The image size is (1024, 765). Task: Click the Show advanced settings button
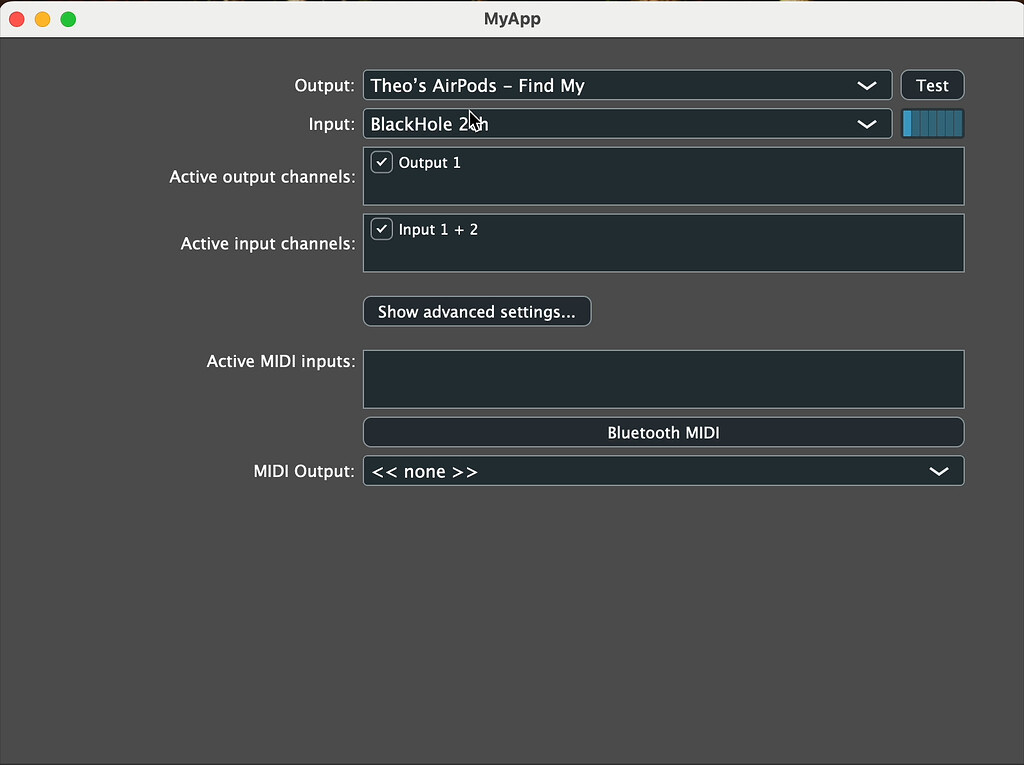pos(477,311)
